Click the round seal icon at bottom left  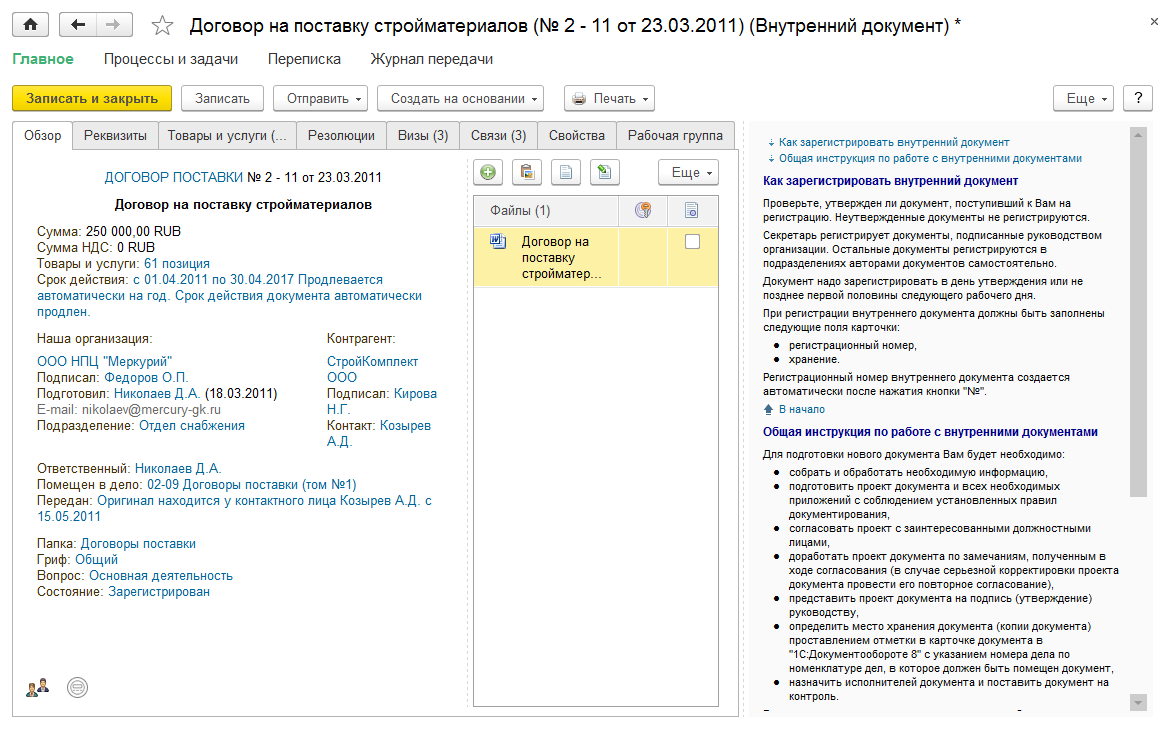point(77,687)
